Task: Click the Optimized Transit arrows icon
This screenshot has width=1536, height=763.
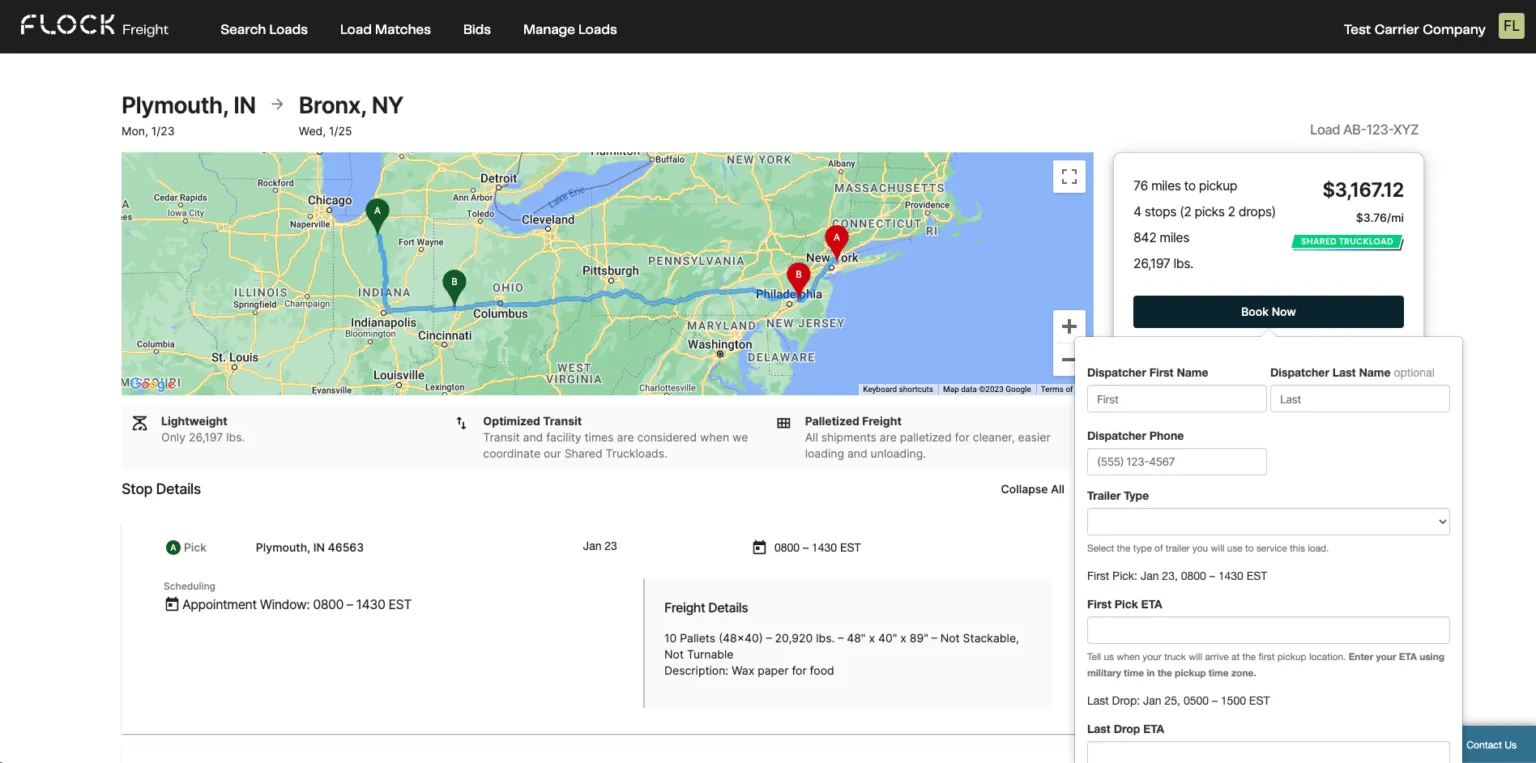Action: (x=461, y=423)
